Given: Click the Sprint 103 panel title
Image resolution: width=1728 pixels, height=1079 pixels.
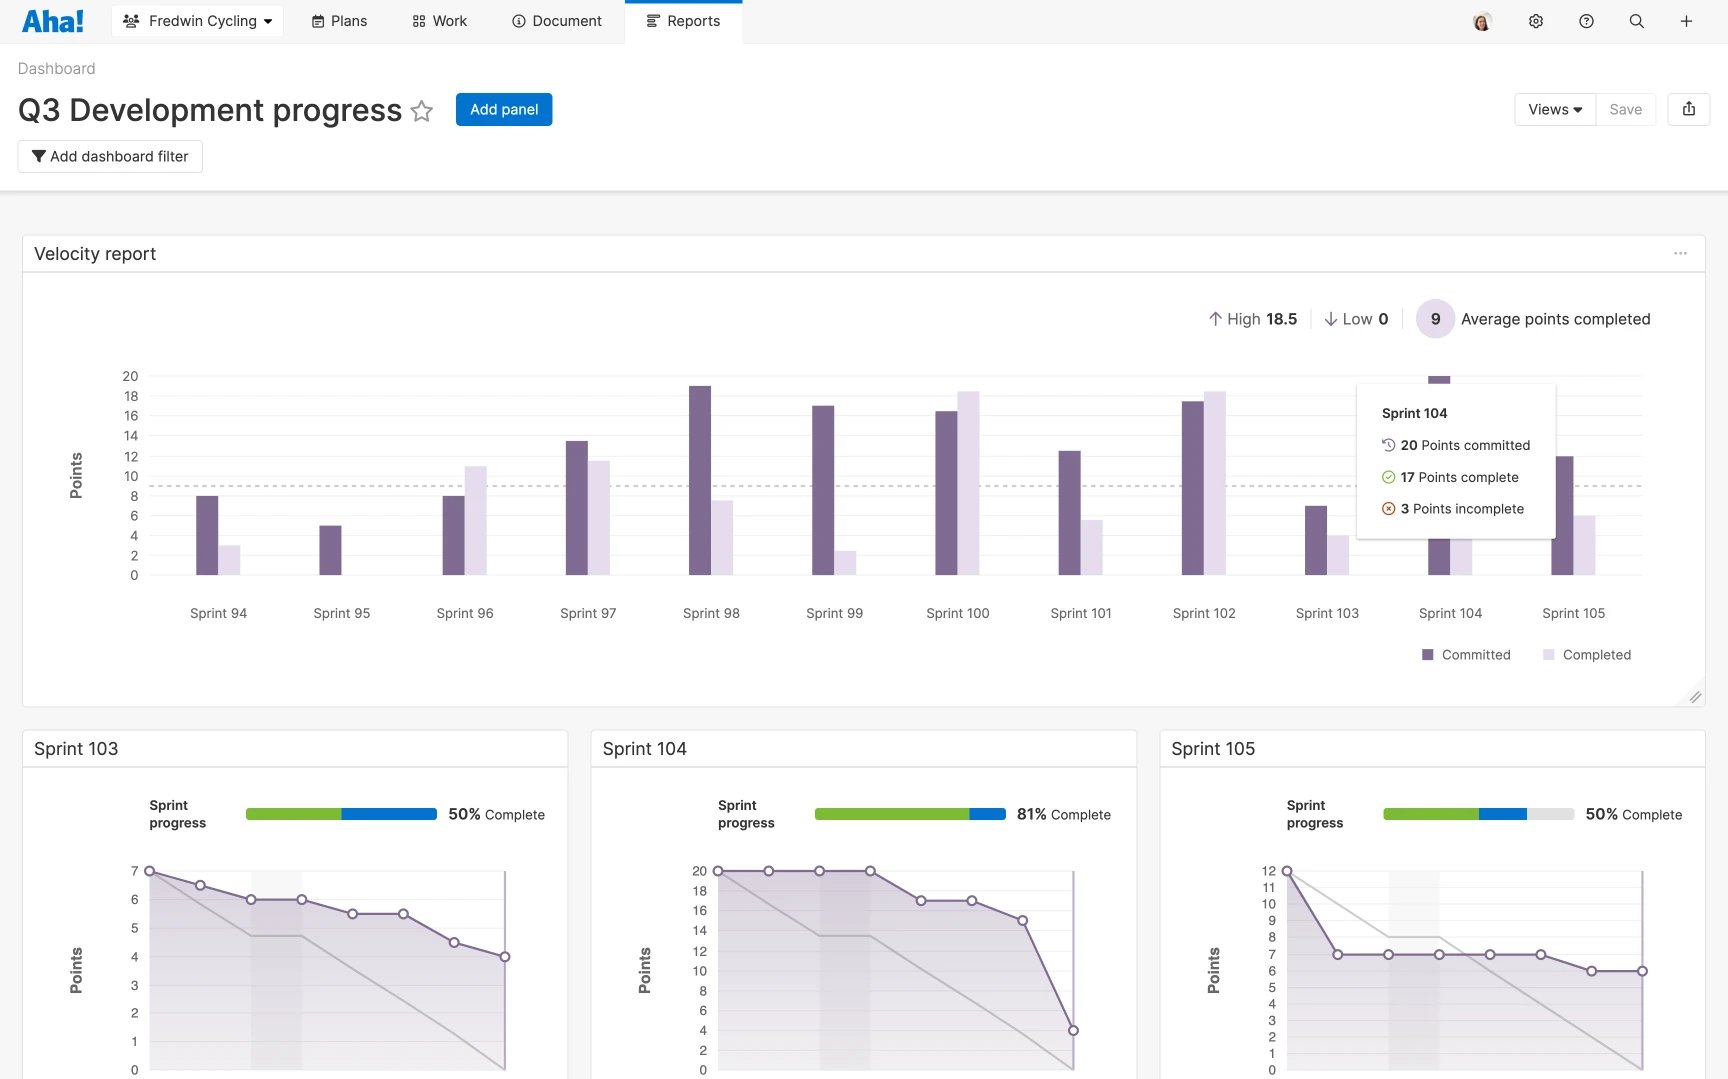Looking at the screenshot, I should click(76, 749).
